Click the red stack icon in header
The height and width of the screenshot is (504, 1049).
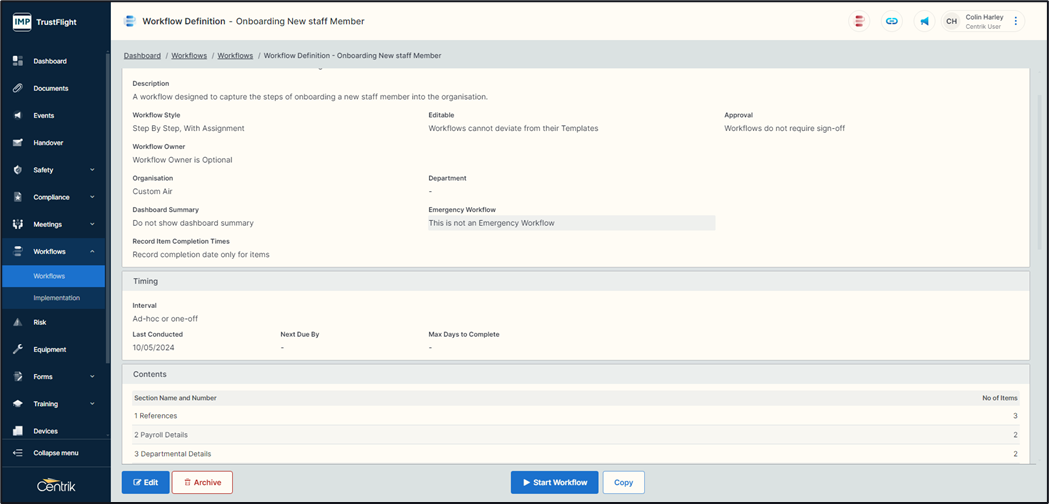click(859, 21)
